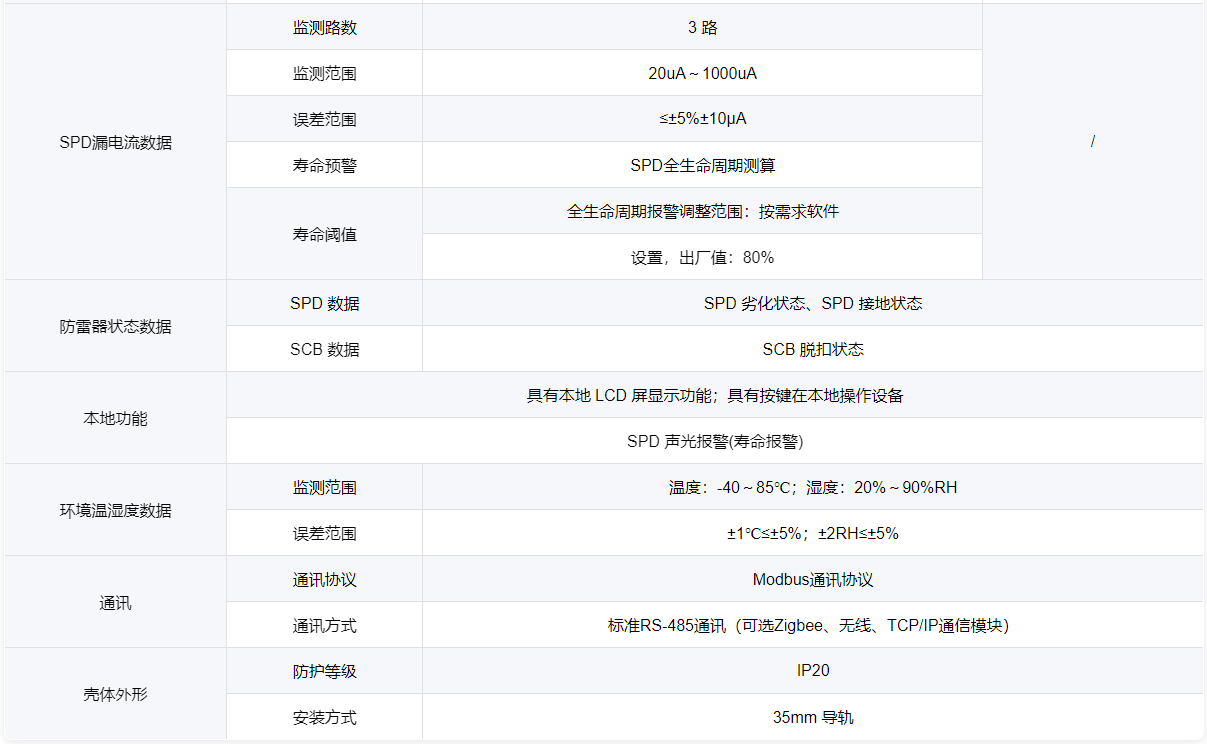Select the 20uA～1000uA range value
This screenshot has height=744, width=1207.
tap(702, 73)
